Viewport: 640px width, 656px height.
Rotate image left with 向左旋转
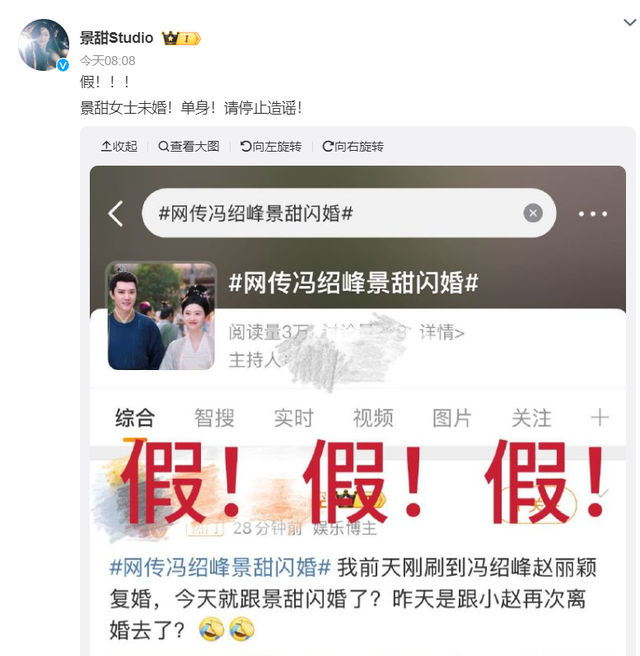point(271,146)
